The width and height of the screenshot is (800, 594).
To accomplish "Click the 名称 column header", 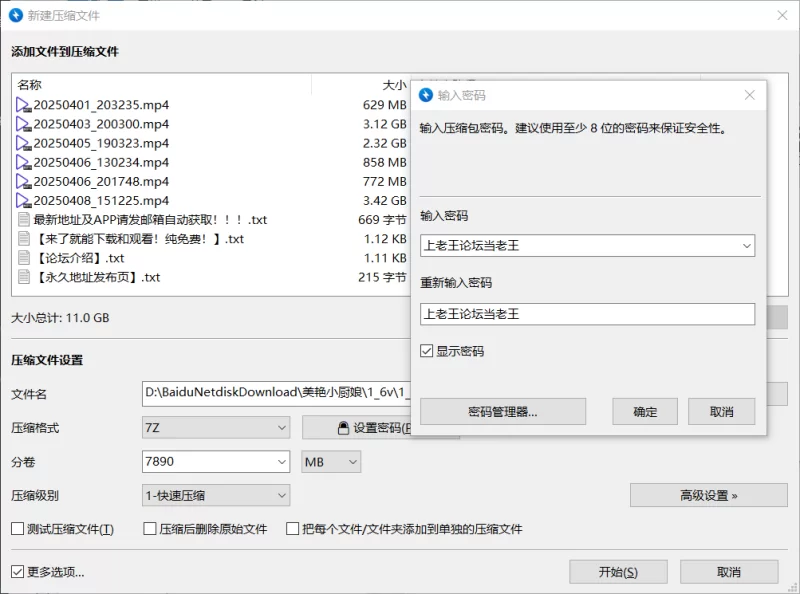I will [30, 85].
